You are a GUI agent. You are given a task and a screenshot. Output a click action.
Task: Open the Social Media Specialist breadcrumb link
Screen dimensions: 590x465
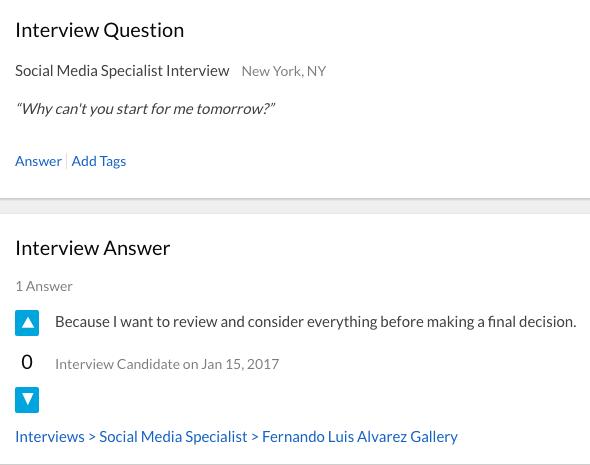(x=173, y=437)
